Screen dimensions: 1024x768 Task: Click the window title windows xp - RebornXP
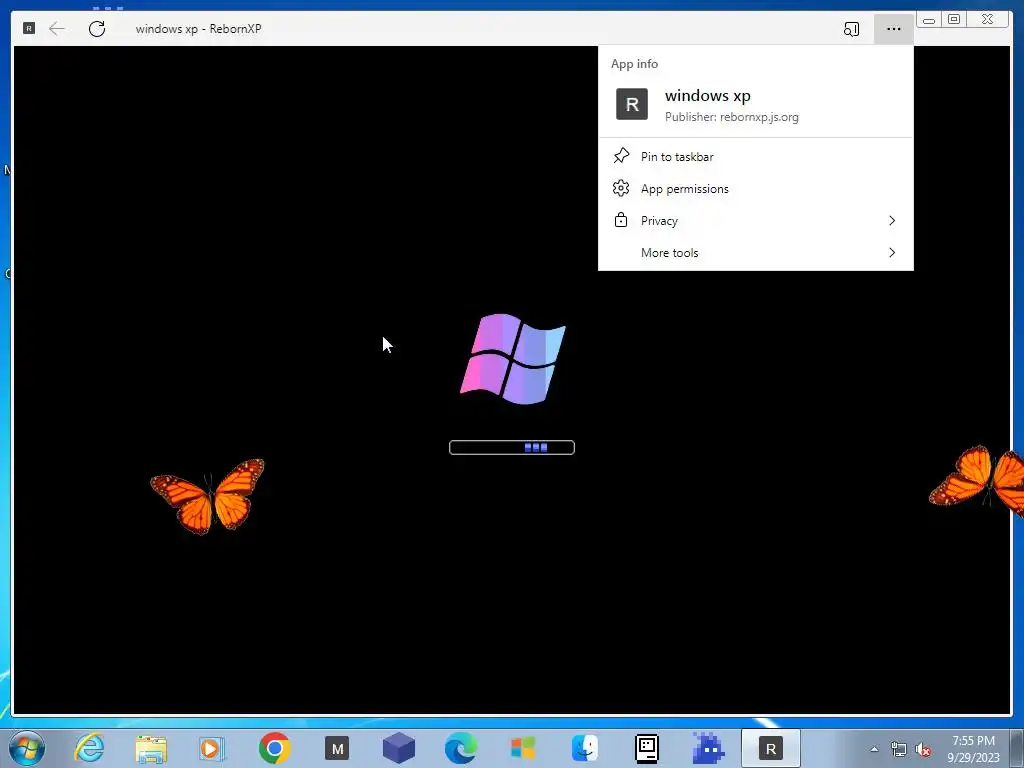point(199,29)
